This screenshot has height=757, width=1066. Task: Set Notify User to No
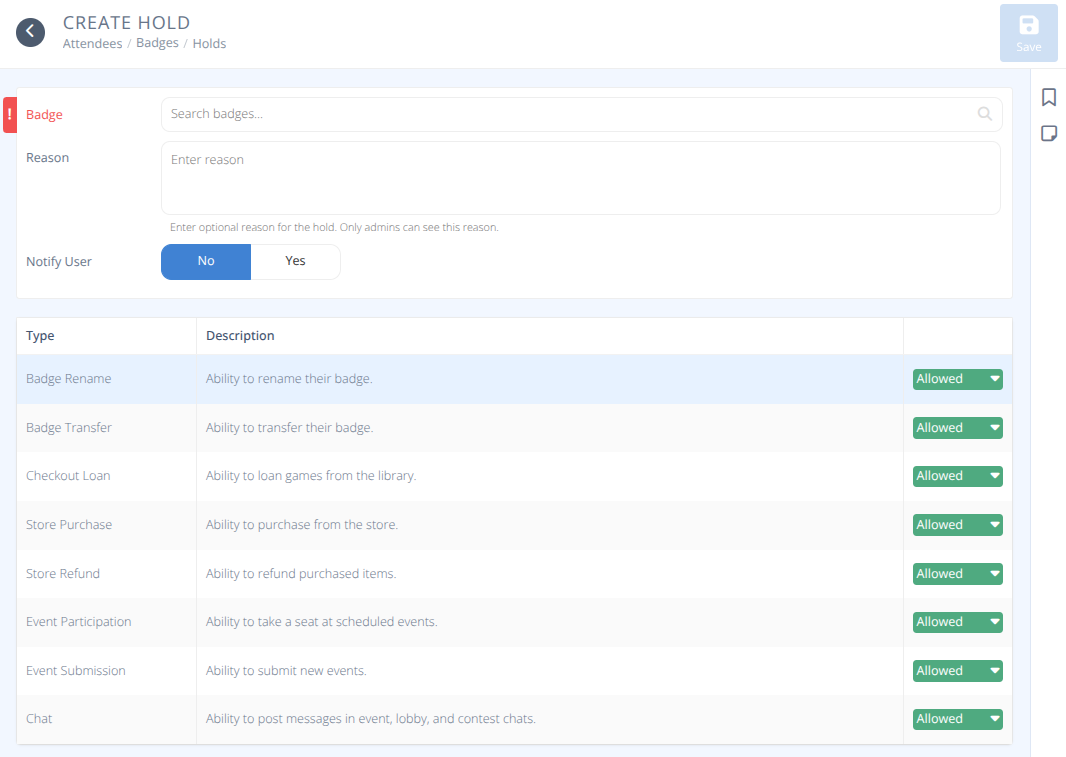tap(206, 261)
